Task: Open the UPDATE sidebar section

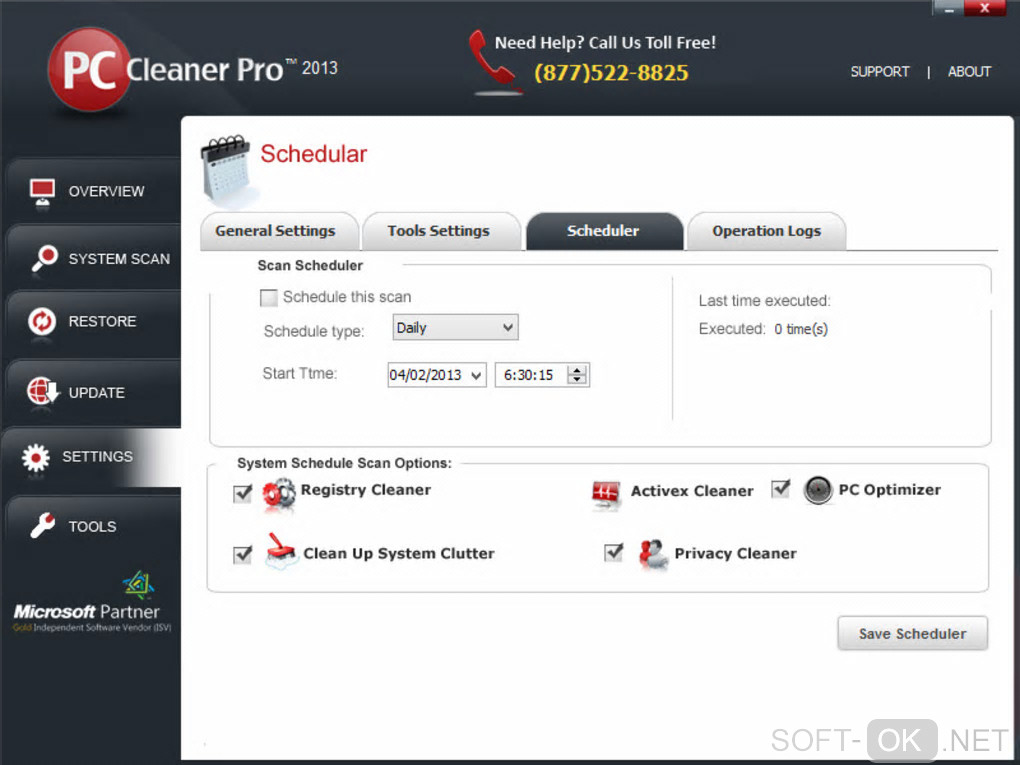Action: tap(92, 392)
